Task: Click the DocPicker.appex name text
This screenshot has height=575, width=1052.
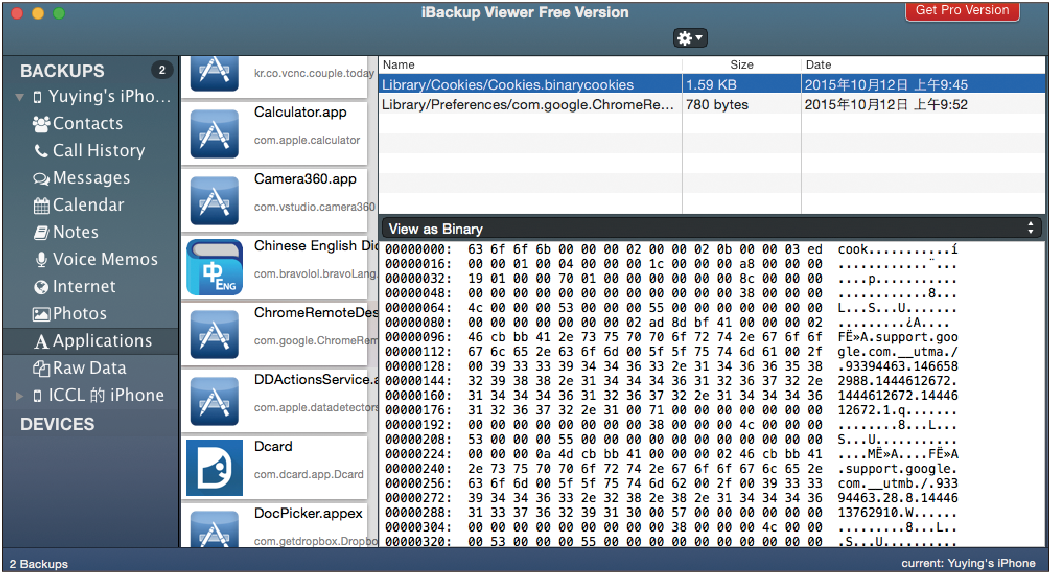Action: 308,514
